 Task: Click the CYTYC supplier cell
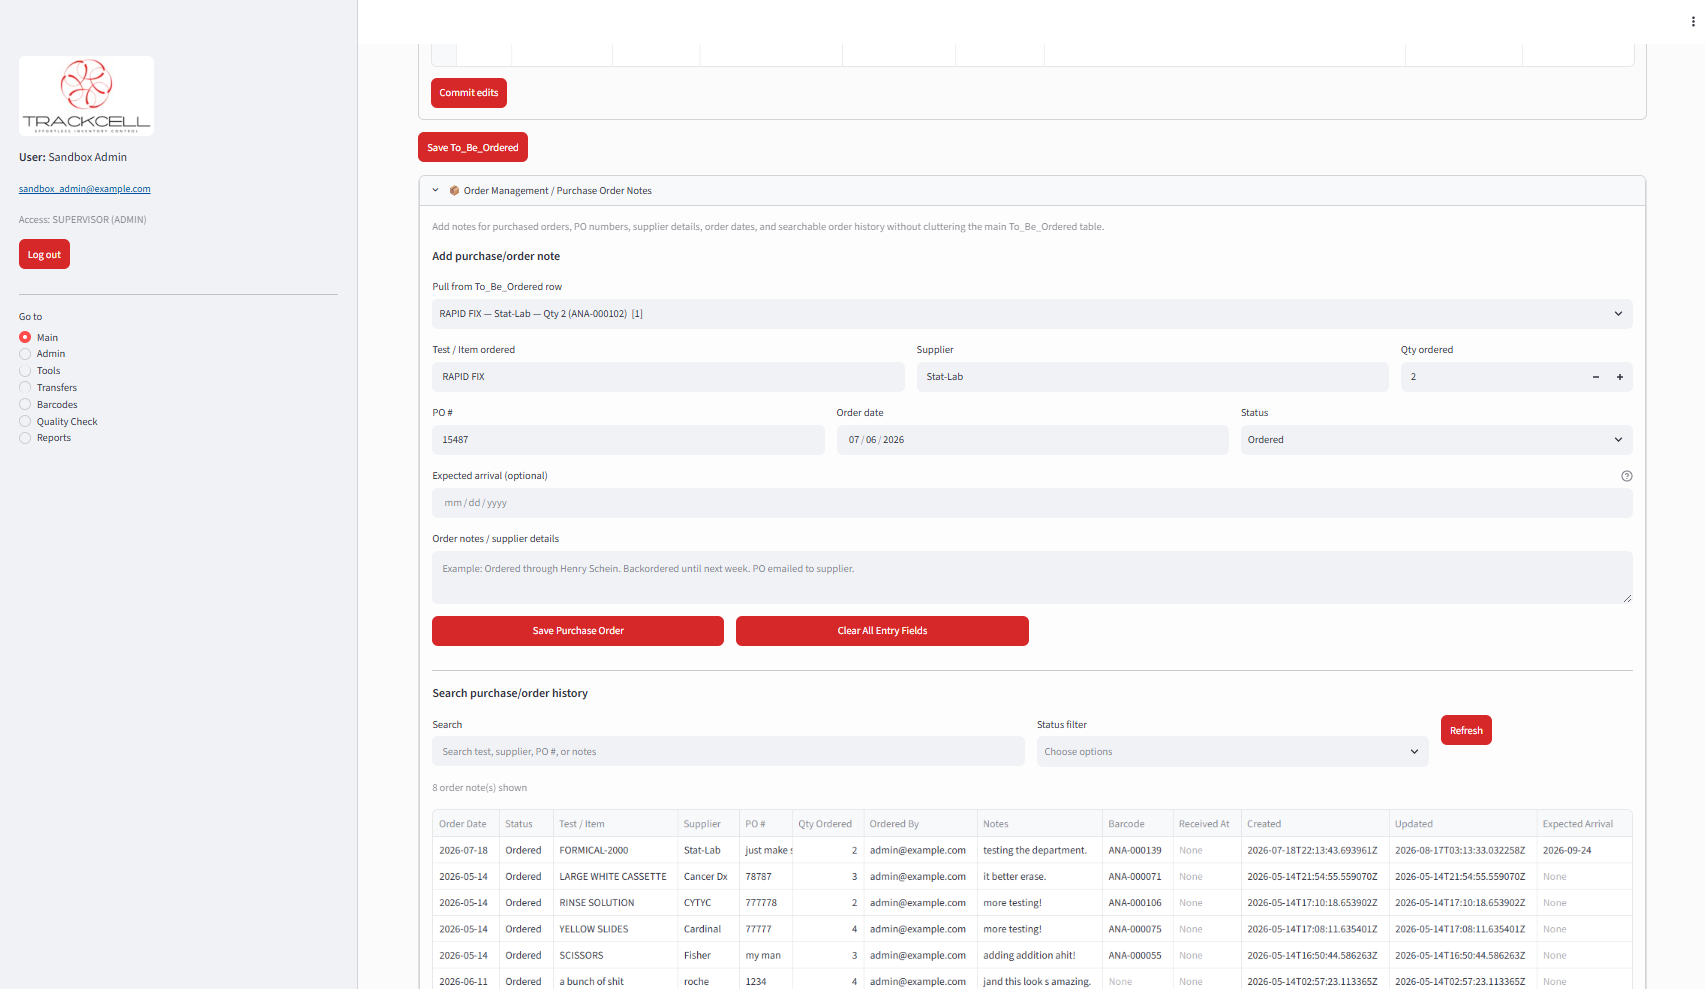pyautogui.click(x=708, y=903)
